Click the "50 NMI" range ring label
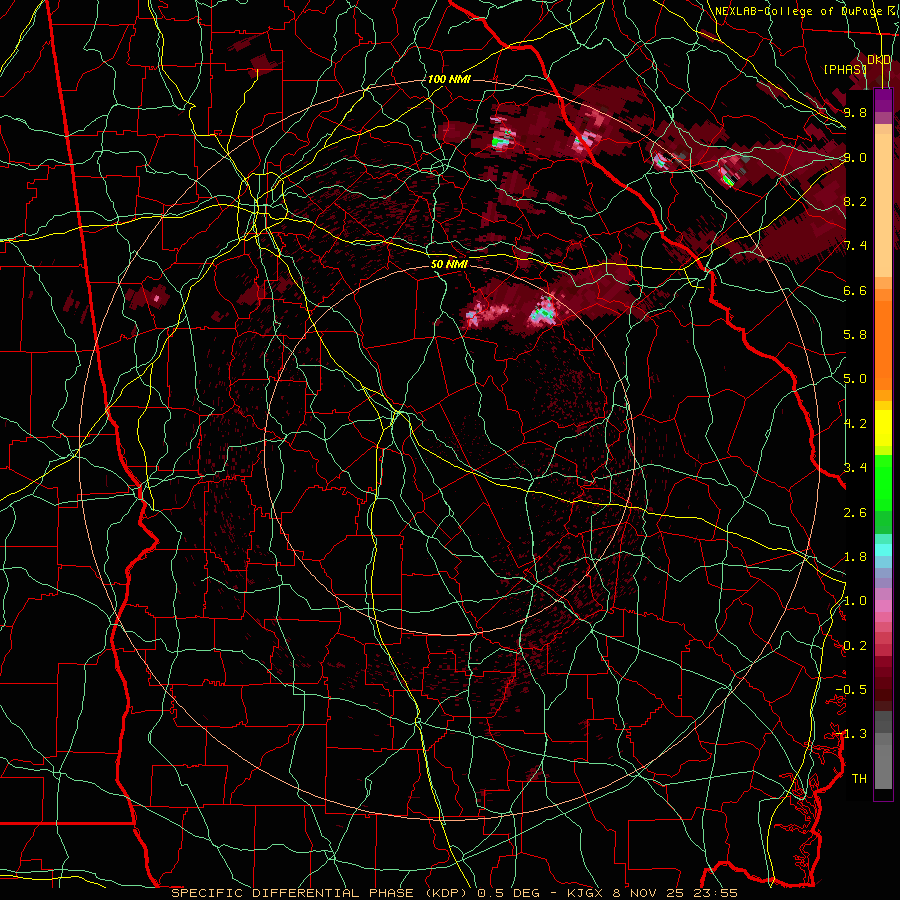This screenshot has height=900, width=900. coord(449,265)
